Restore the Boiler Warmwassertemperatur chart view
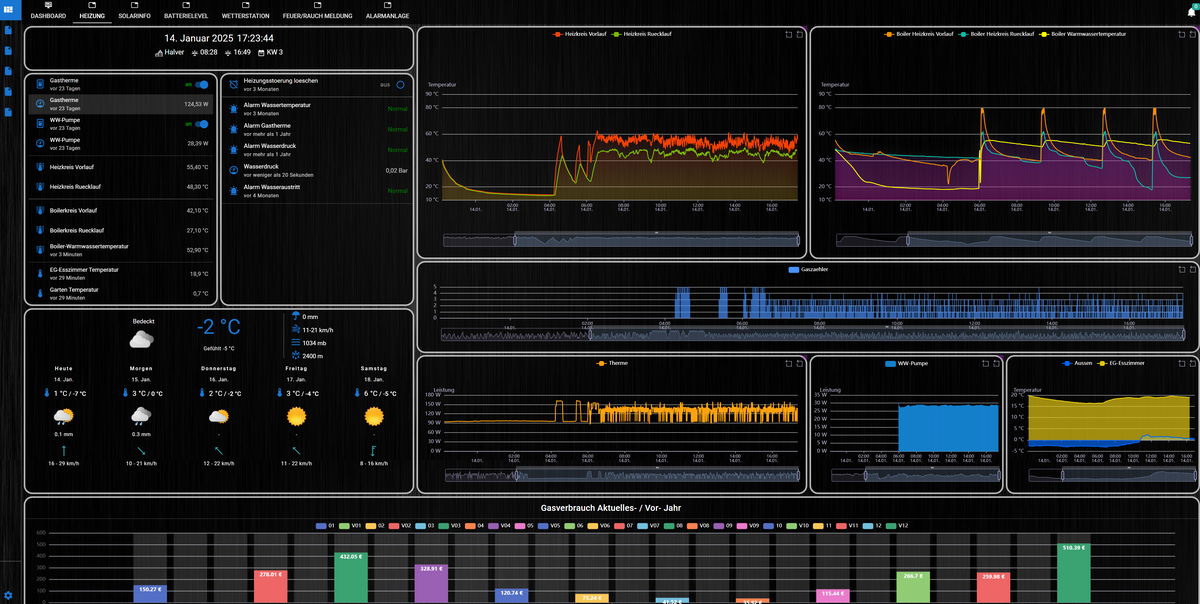1200x604 pixels. 1191,34
